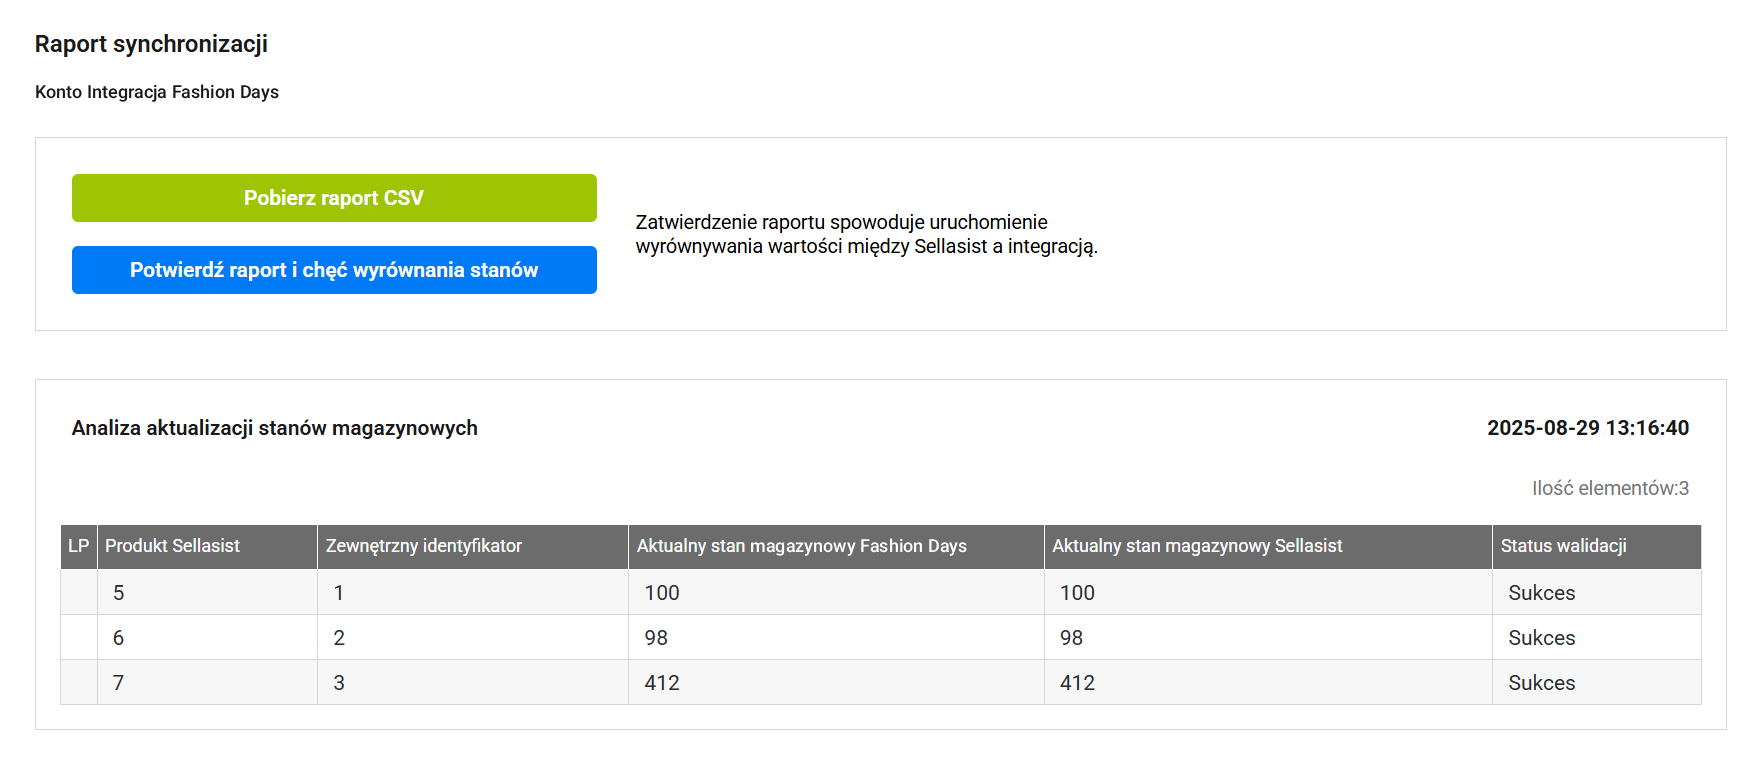This screenshot has height=761, width=1758.
Task: Click Aktualny stan magazynowy Fashion Days header
Action: pyautogui.click(x=801, y=546)
